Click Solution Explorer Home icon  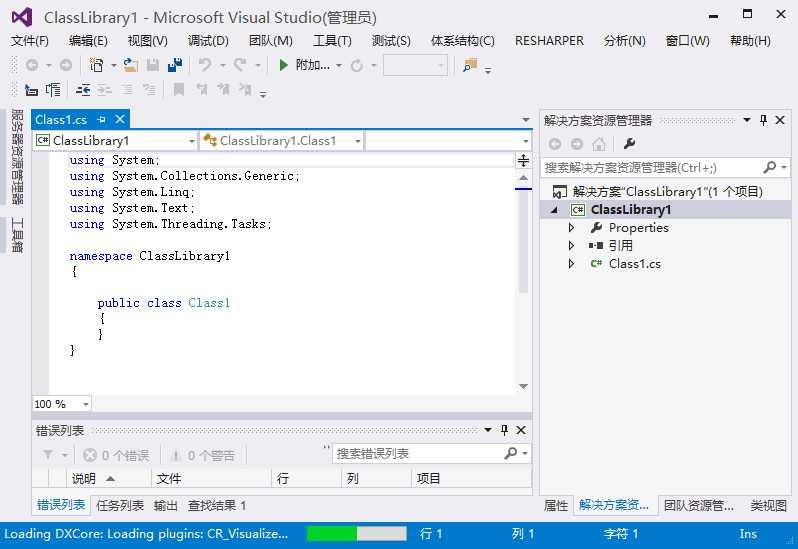[599, 144]
